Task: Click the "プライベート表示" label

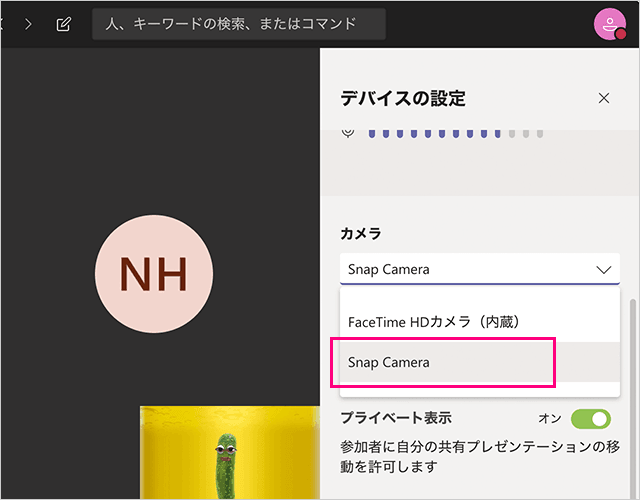Action: click(x=396, y=418)
